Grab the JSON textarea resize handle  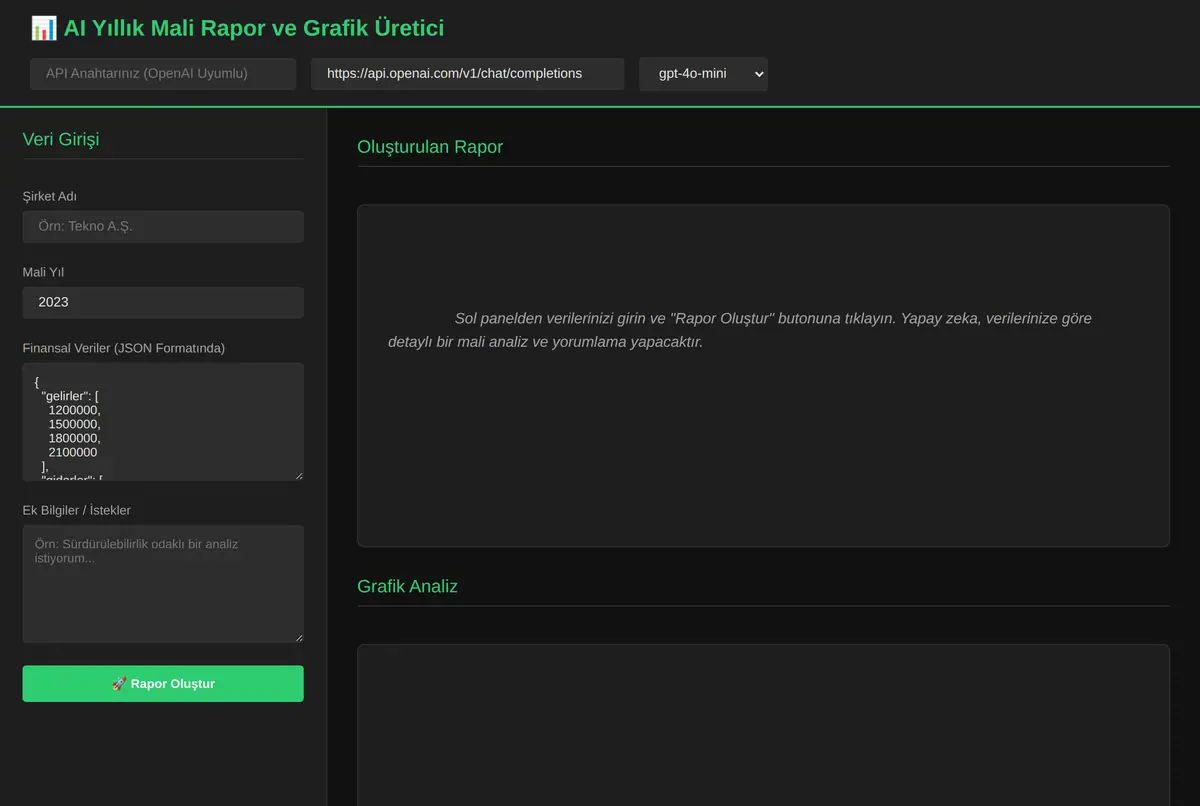297,474
